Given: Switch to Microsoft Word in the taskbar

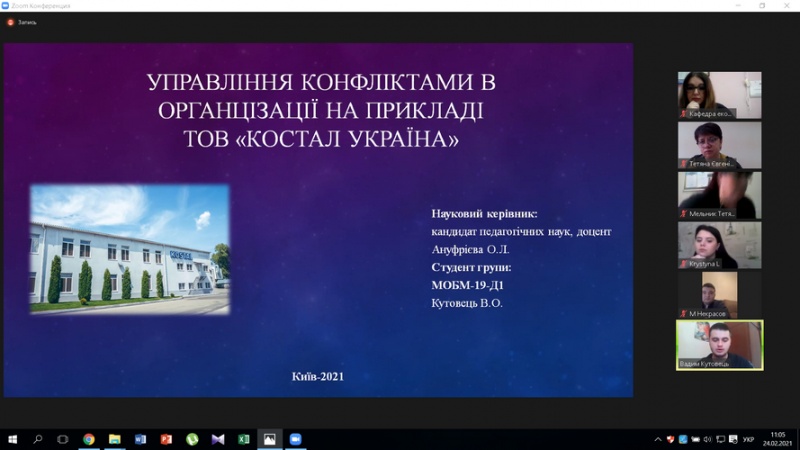Looking at the screenshot, I should (140, 439).
